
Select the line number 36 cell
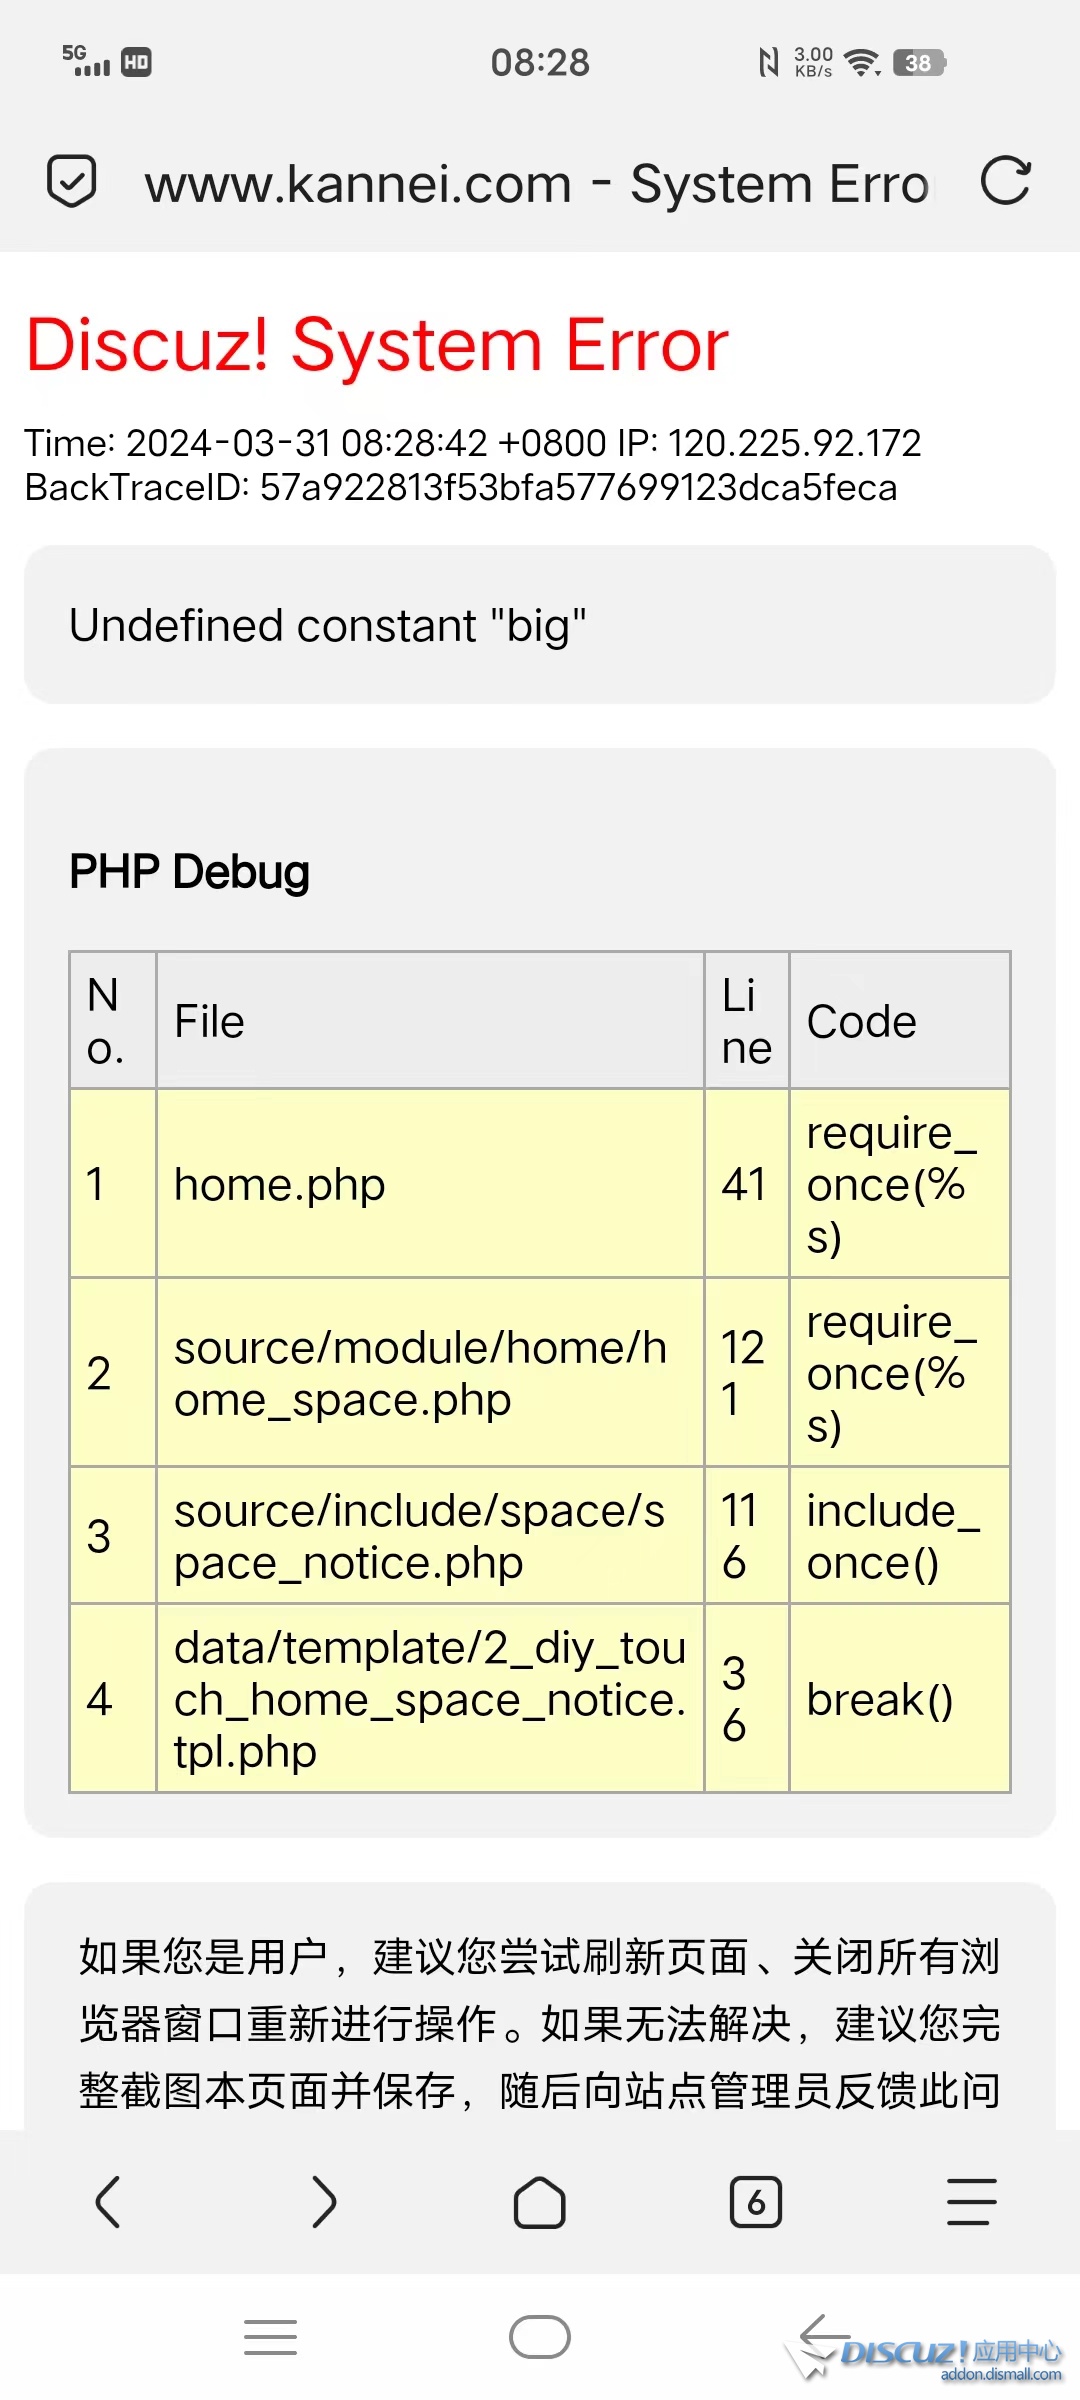pyautogui.click(x=747, y=1699)
